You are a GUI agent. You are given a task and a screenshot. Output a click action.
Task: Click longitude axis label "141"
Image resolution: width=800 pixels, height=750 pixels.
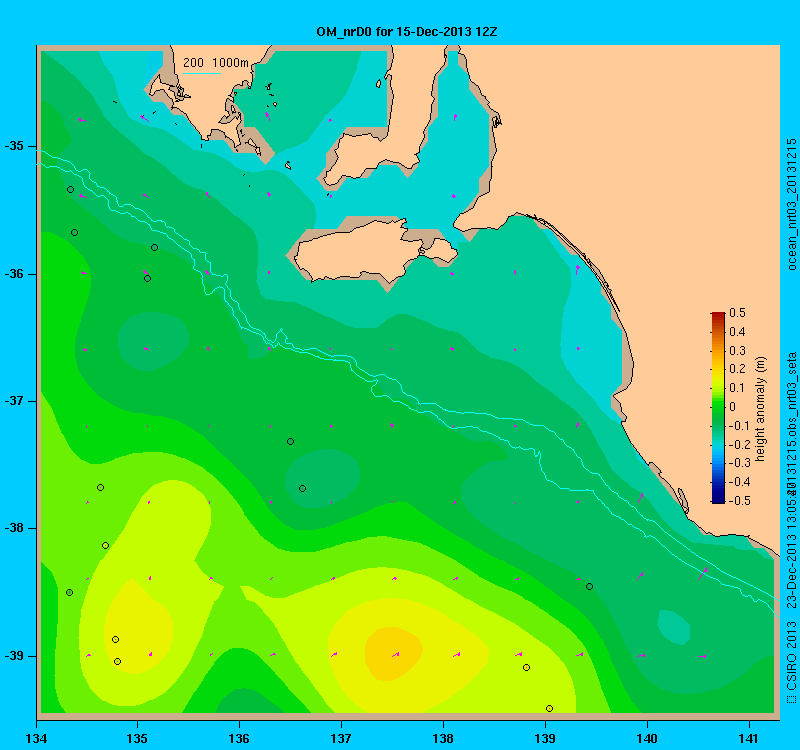point(749,739)
